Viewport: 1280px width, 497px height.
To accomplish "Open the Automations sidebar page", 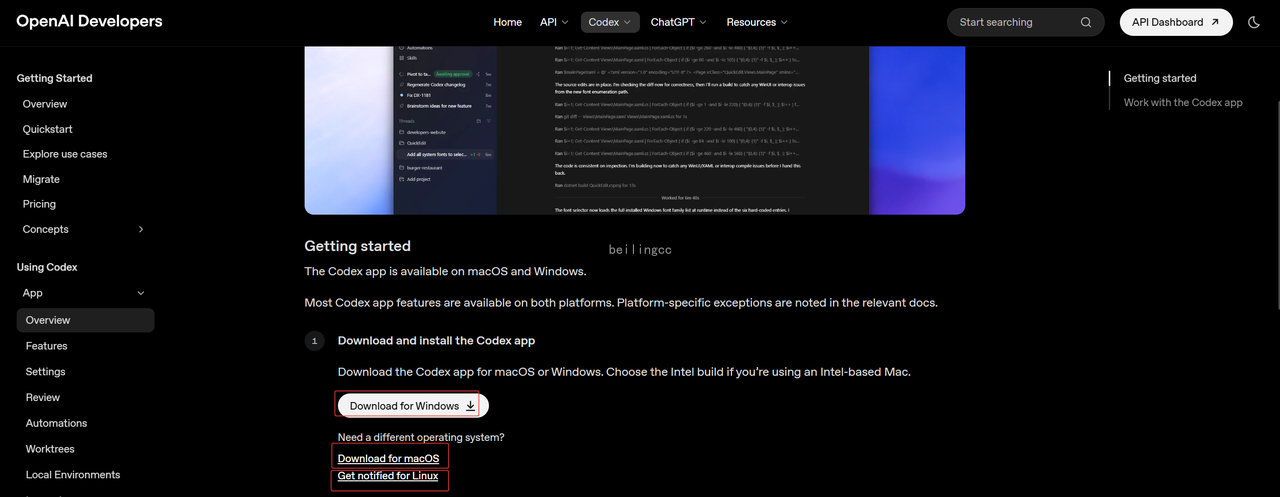I will pyautogui.click(x=56, y=423).
